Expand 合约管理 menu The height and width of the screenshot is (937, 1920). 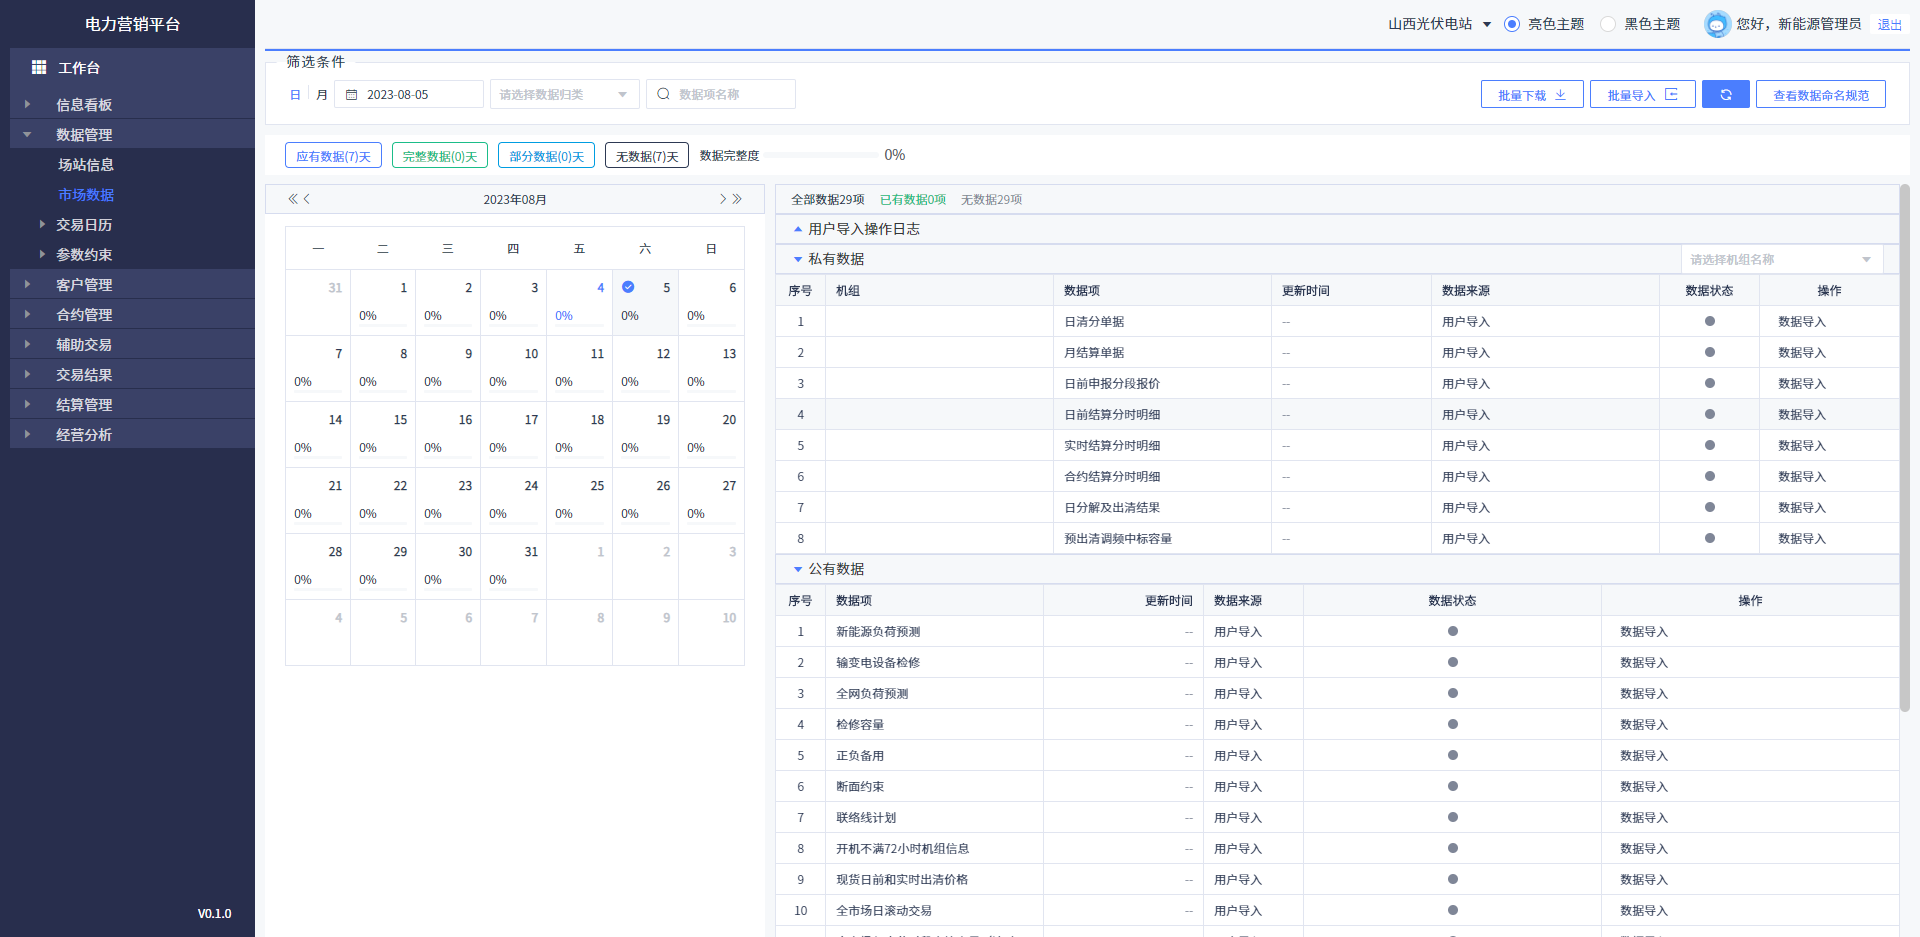pos(132,314)
